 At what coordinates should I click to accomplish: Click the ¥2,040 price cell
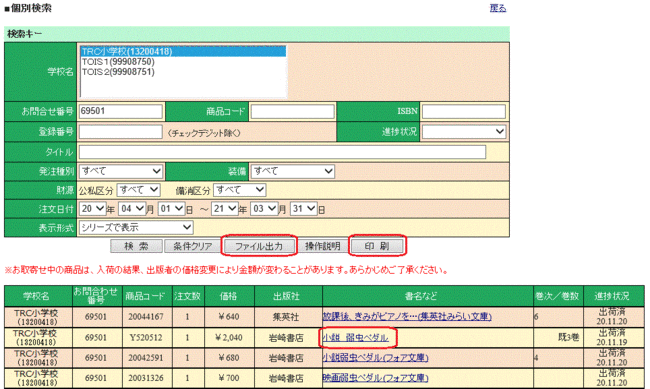(228, 338)
